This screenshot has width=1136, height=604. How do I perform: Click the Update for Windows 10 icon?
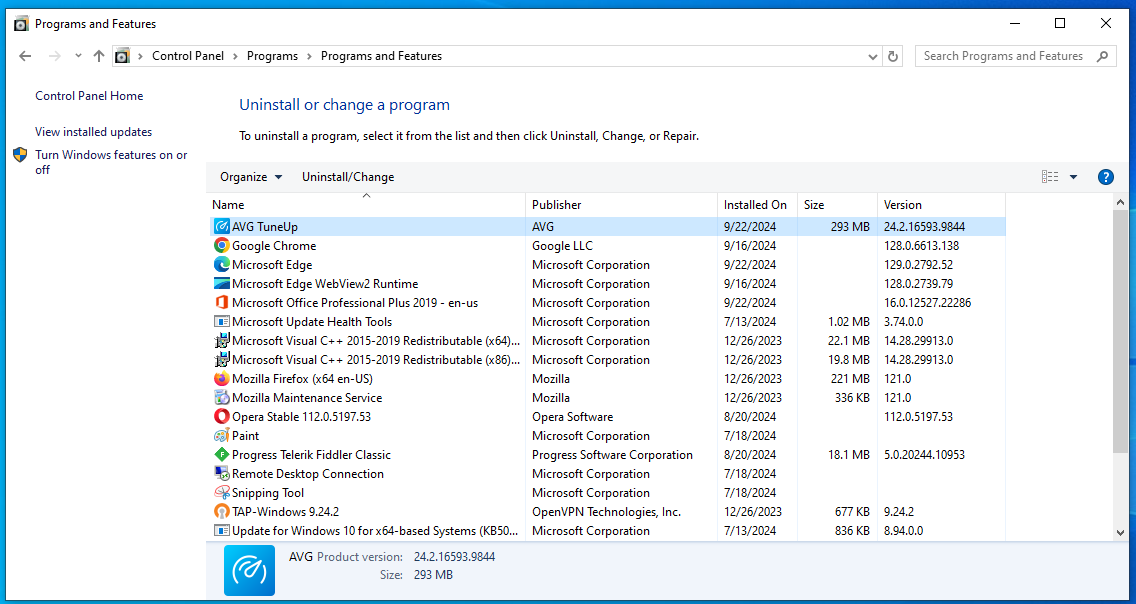point(222,530)
